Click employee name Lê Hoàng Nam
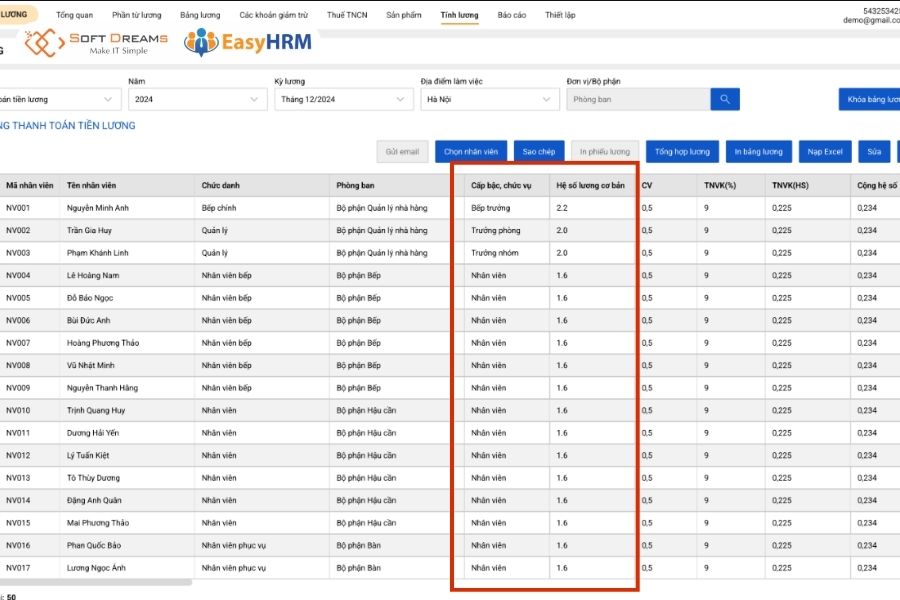The height and width of the screenshot is (600, 900). click(x=93, y=276)
